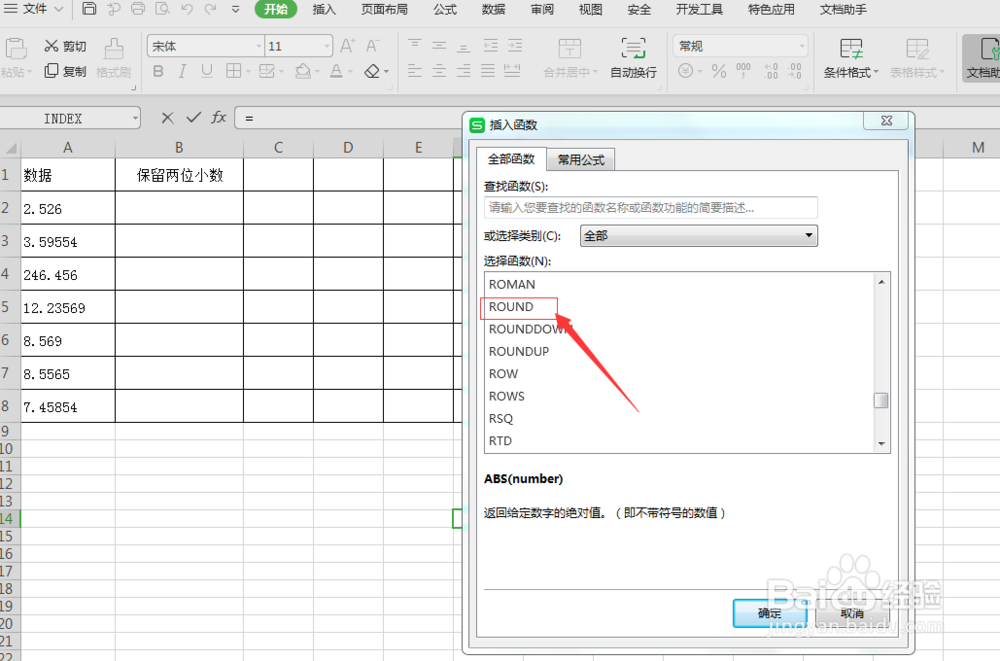The width and height of the screenshot is (1000, 661).
Task: Click the Copy (复制) button
Action: (x=65, y=71)
